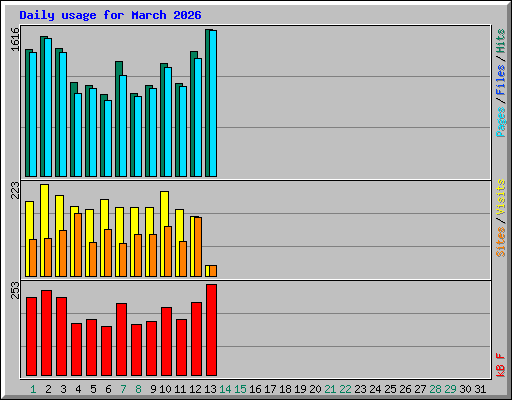This screenshot has height=400, width=512.
Task: Click the 1616 hits axis value
Action: point(15,40)
